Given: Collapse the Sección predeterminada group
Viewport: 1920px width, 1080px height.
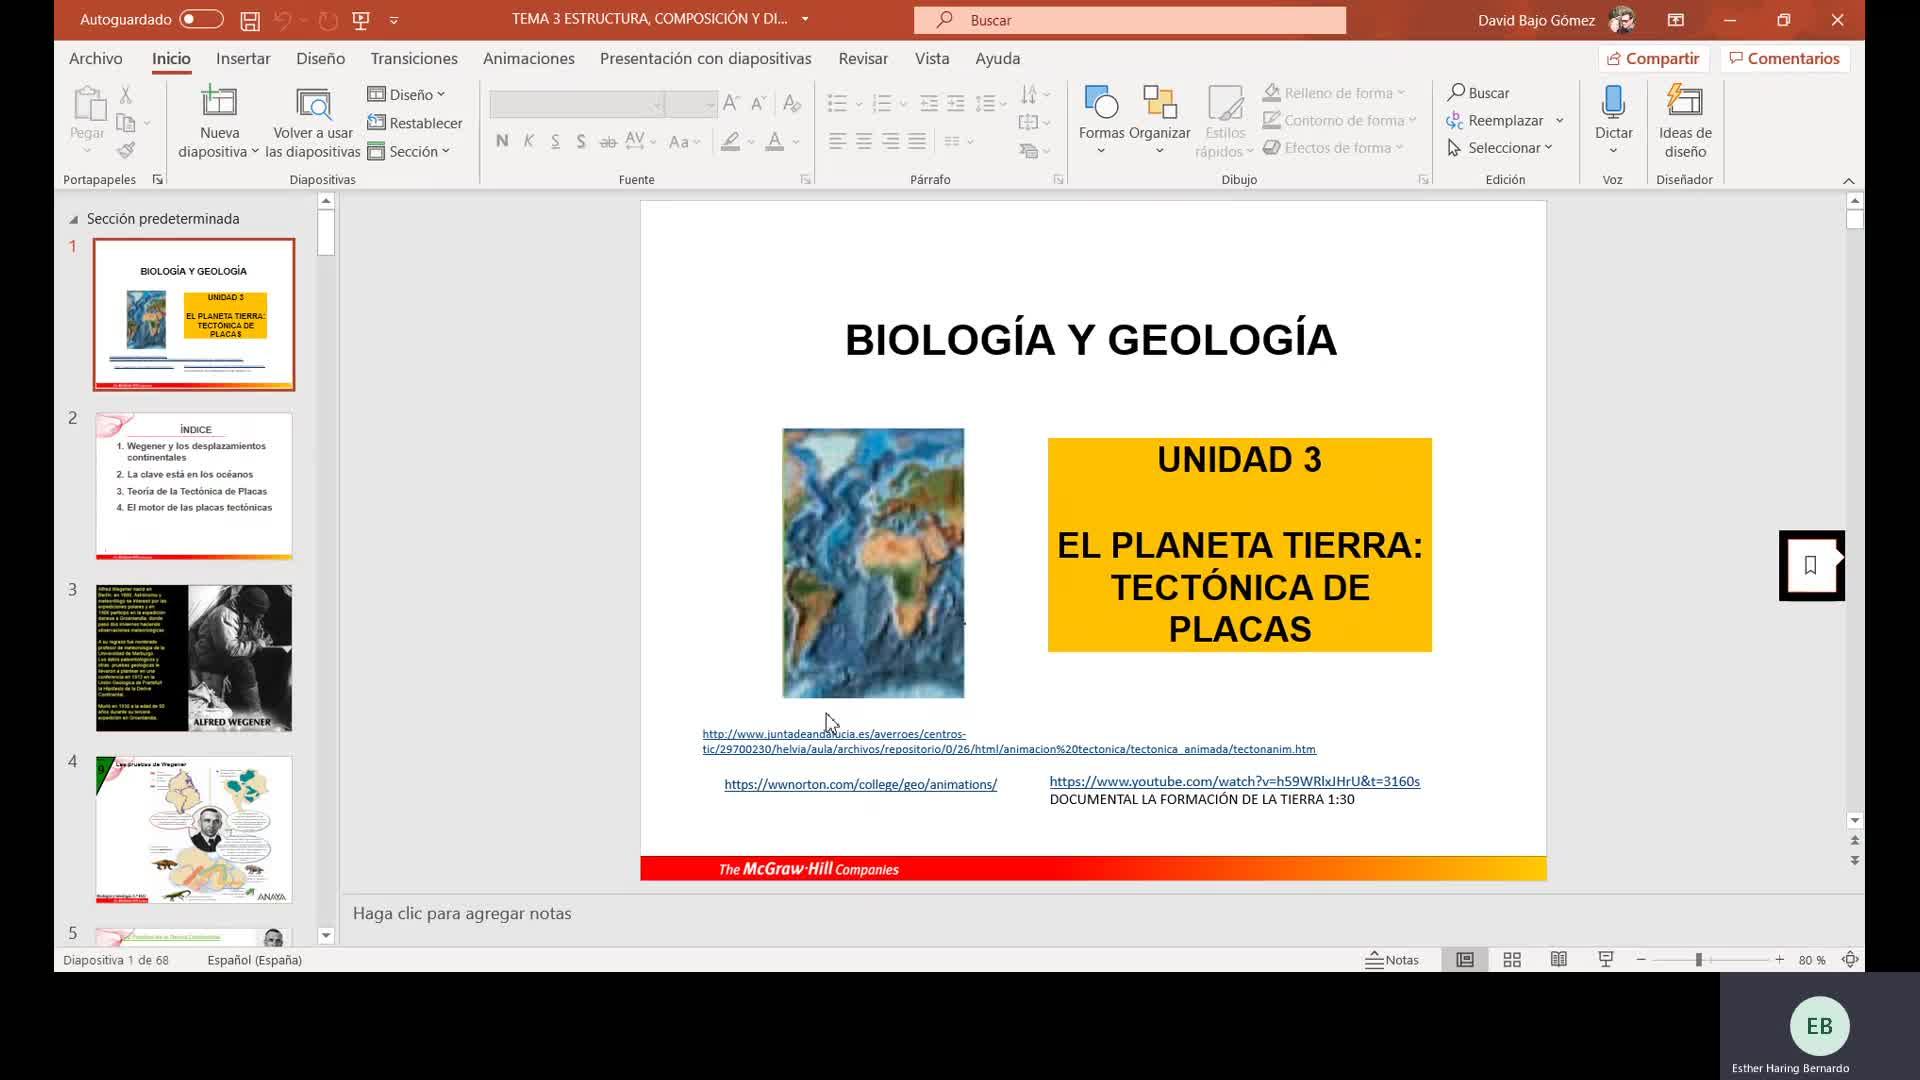Looking at the screenshot, I should click(x=73, y=219).
